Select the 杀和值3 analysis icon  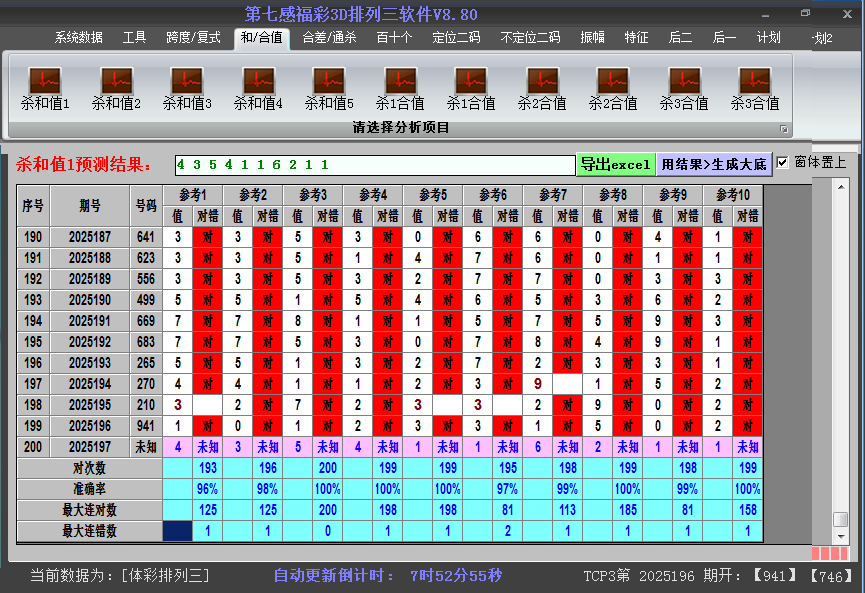(187, 88)
